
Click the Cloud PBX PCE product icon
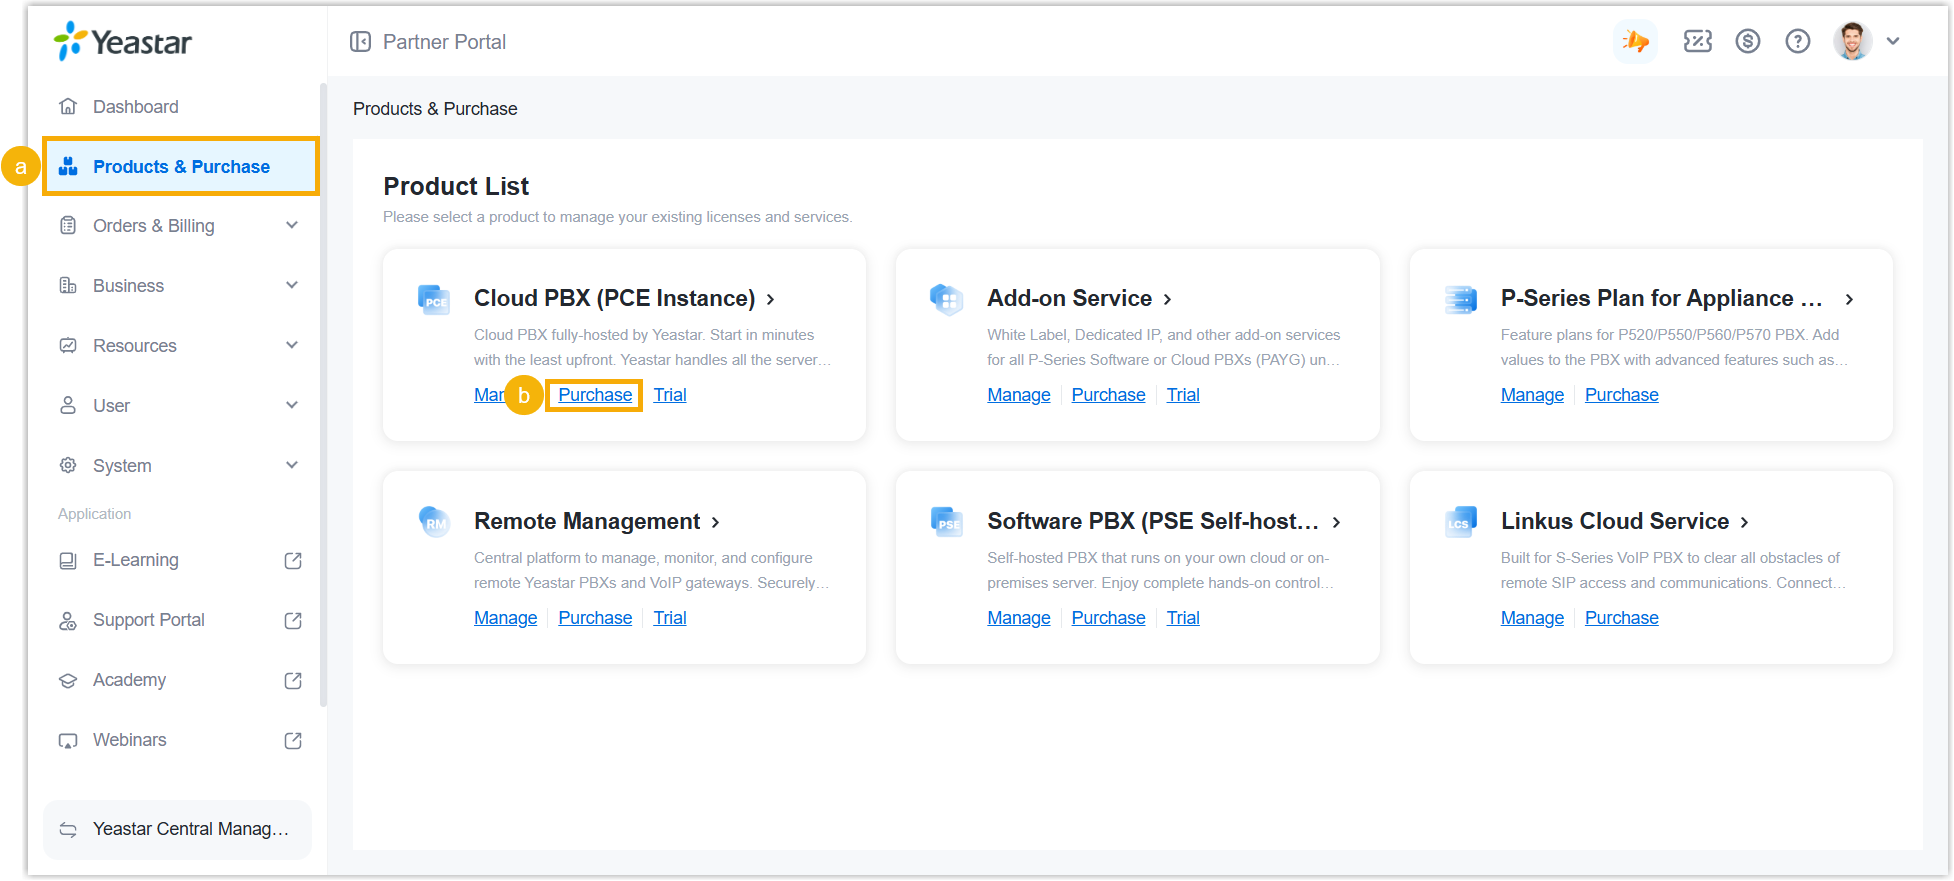(434, 299)
